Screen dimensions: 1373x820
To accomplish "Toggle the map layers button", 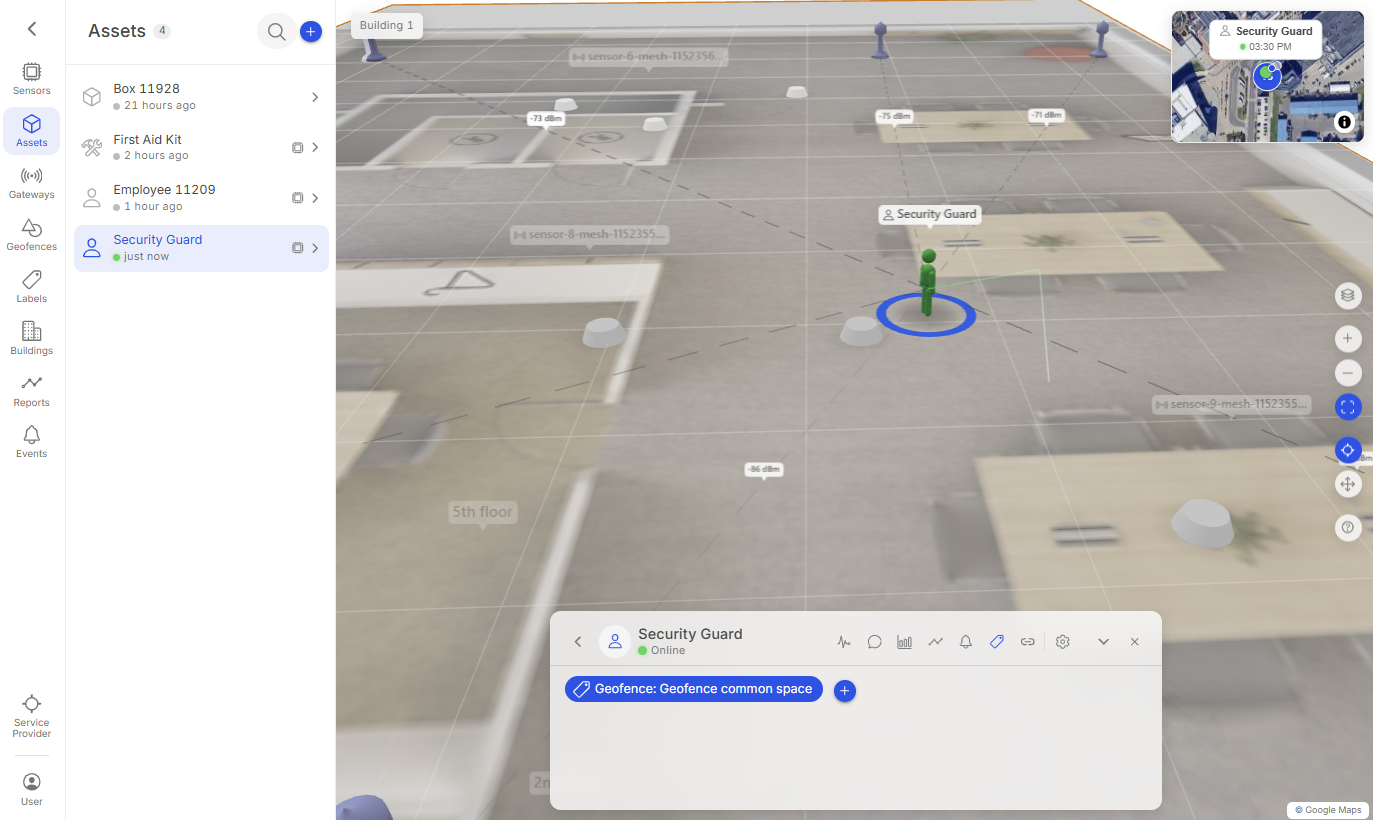I will pyautogui.click(x=1348, y=295).
